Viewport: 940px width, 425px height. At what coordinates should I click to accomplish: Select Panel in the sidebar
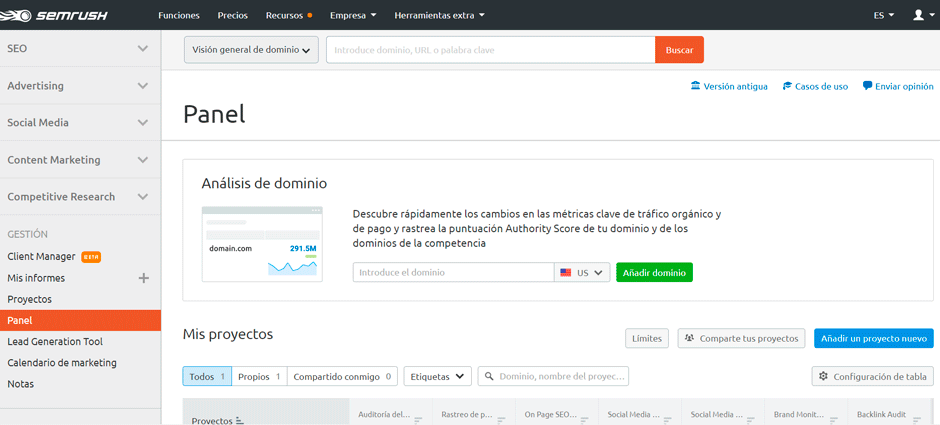(80, 320)
